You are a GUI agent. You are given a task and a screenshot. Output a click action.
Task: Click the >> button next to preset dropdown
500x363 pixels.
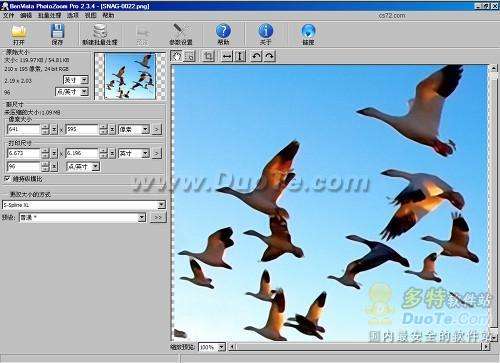pos(158,217)
